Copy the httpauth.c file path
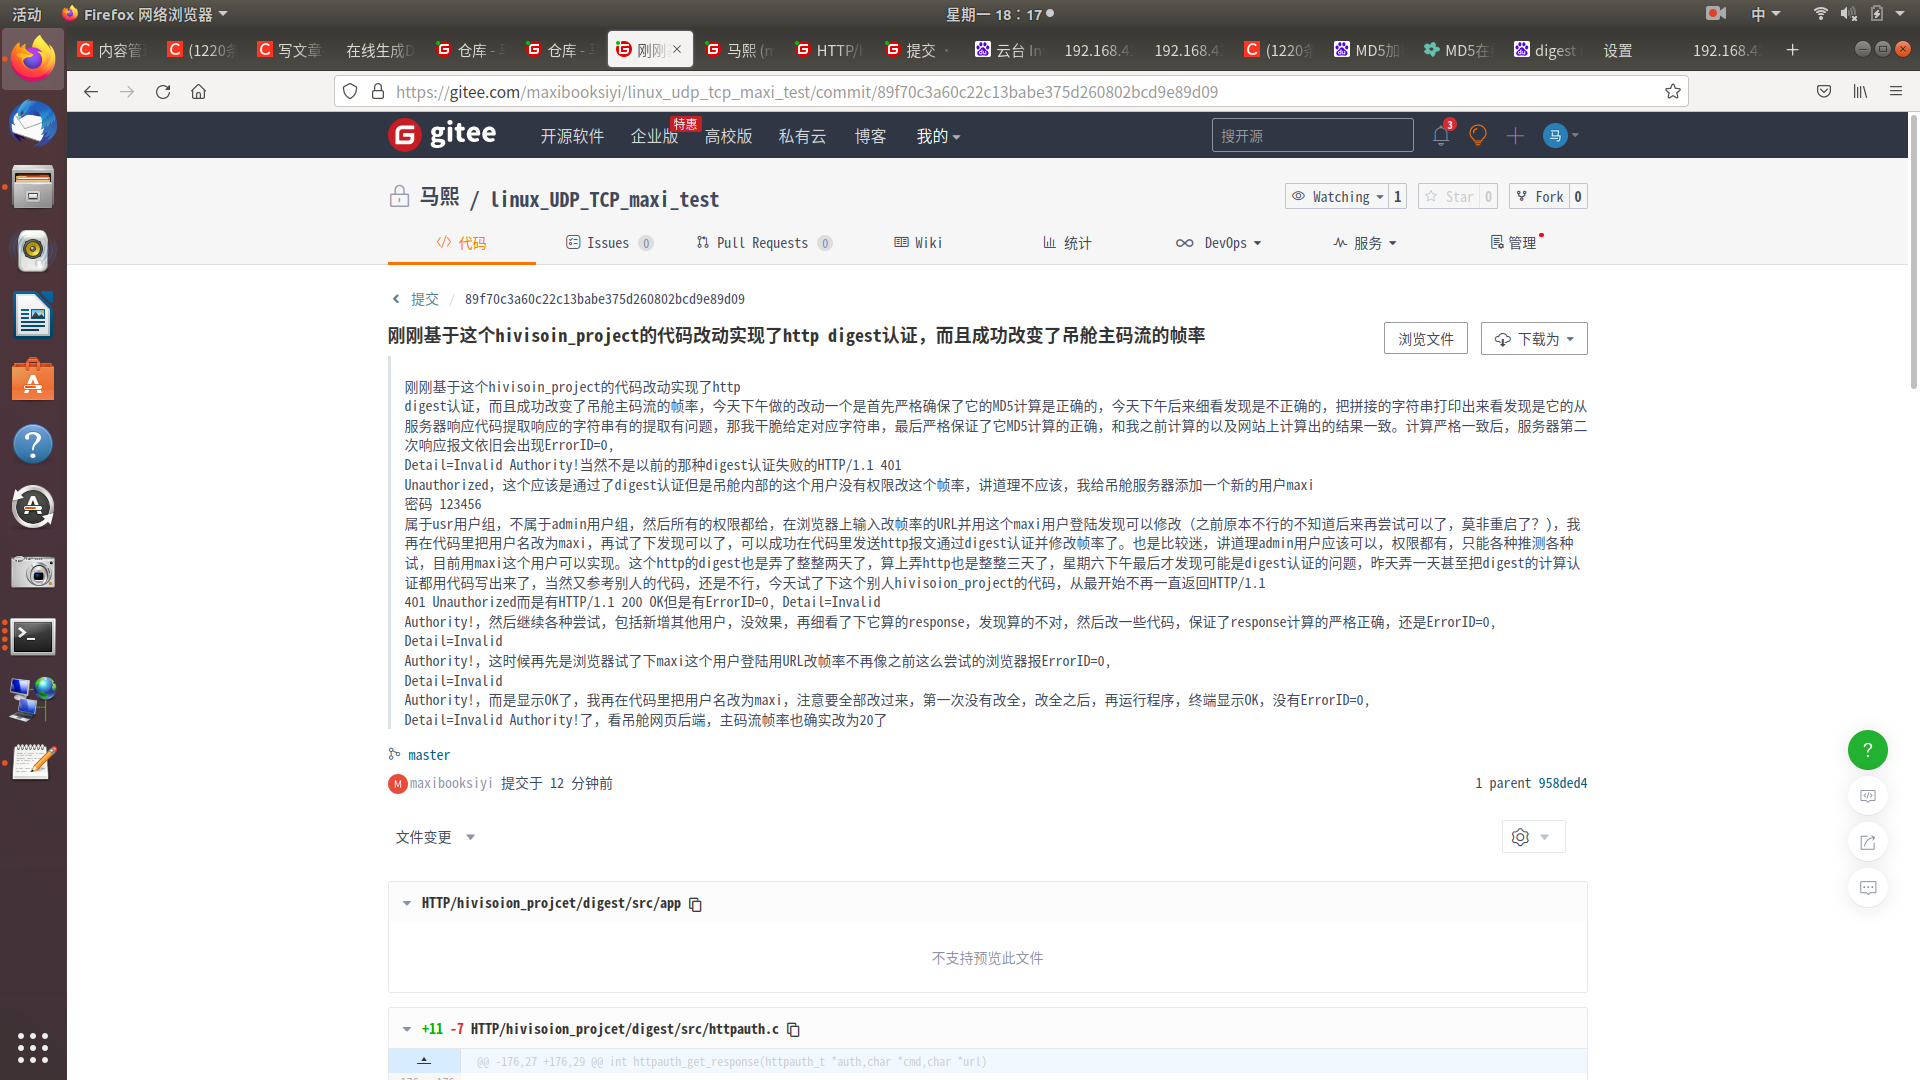Viewport: 1920px width, 1080px height. (x=793, y=1029)
